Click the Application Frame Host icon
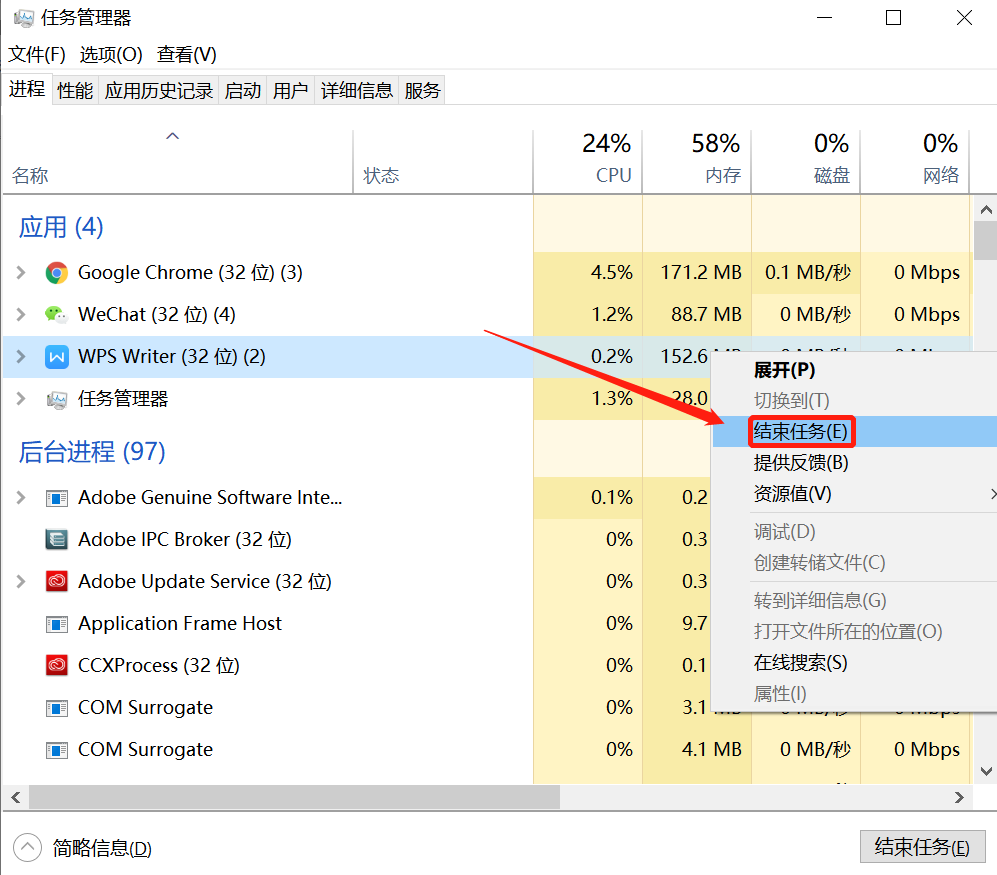 (57, 624)
